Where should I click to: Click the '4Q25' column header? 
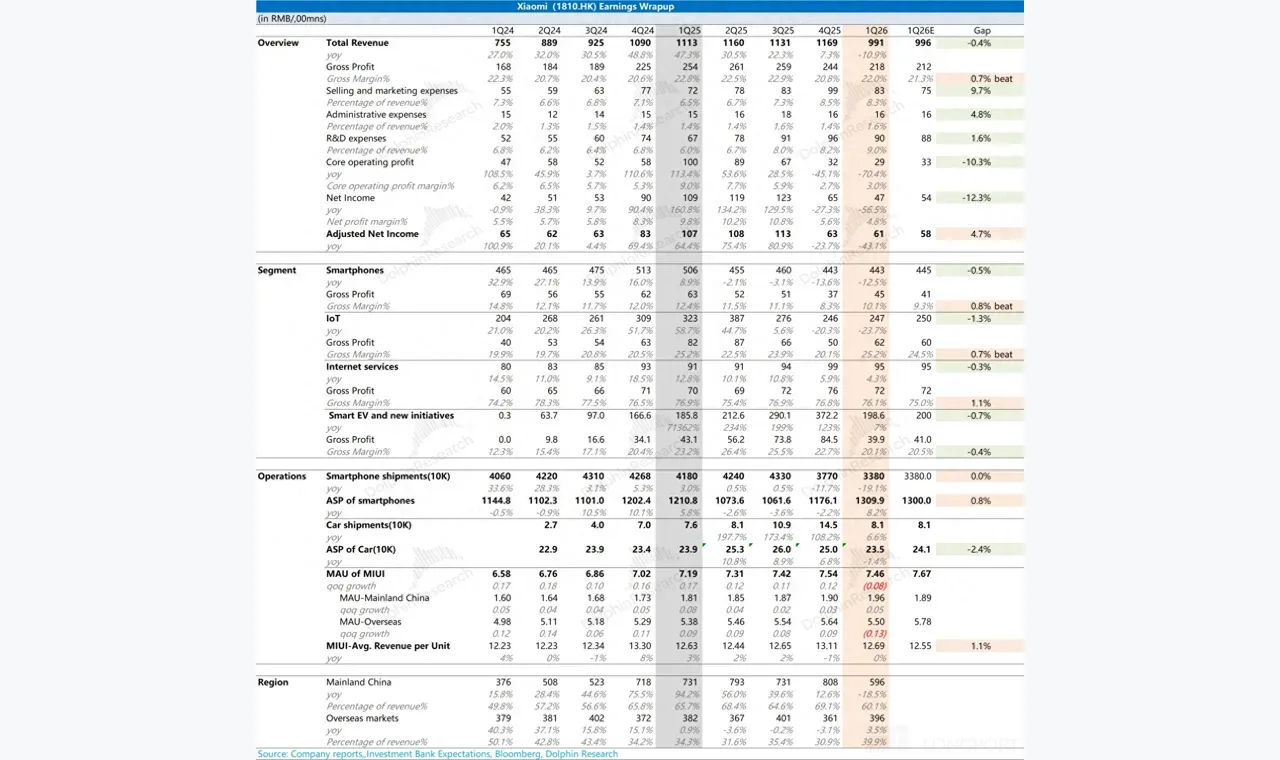coord(829,31)
